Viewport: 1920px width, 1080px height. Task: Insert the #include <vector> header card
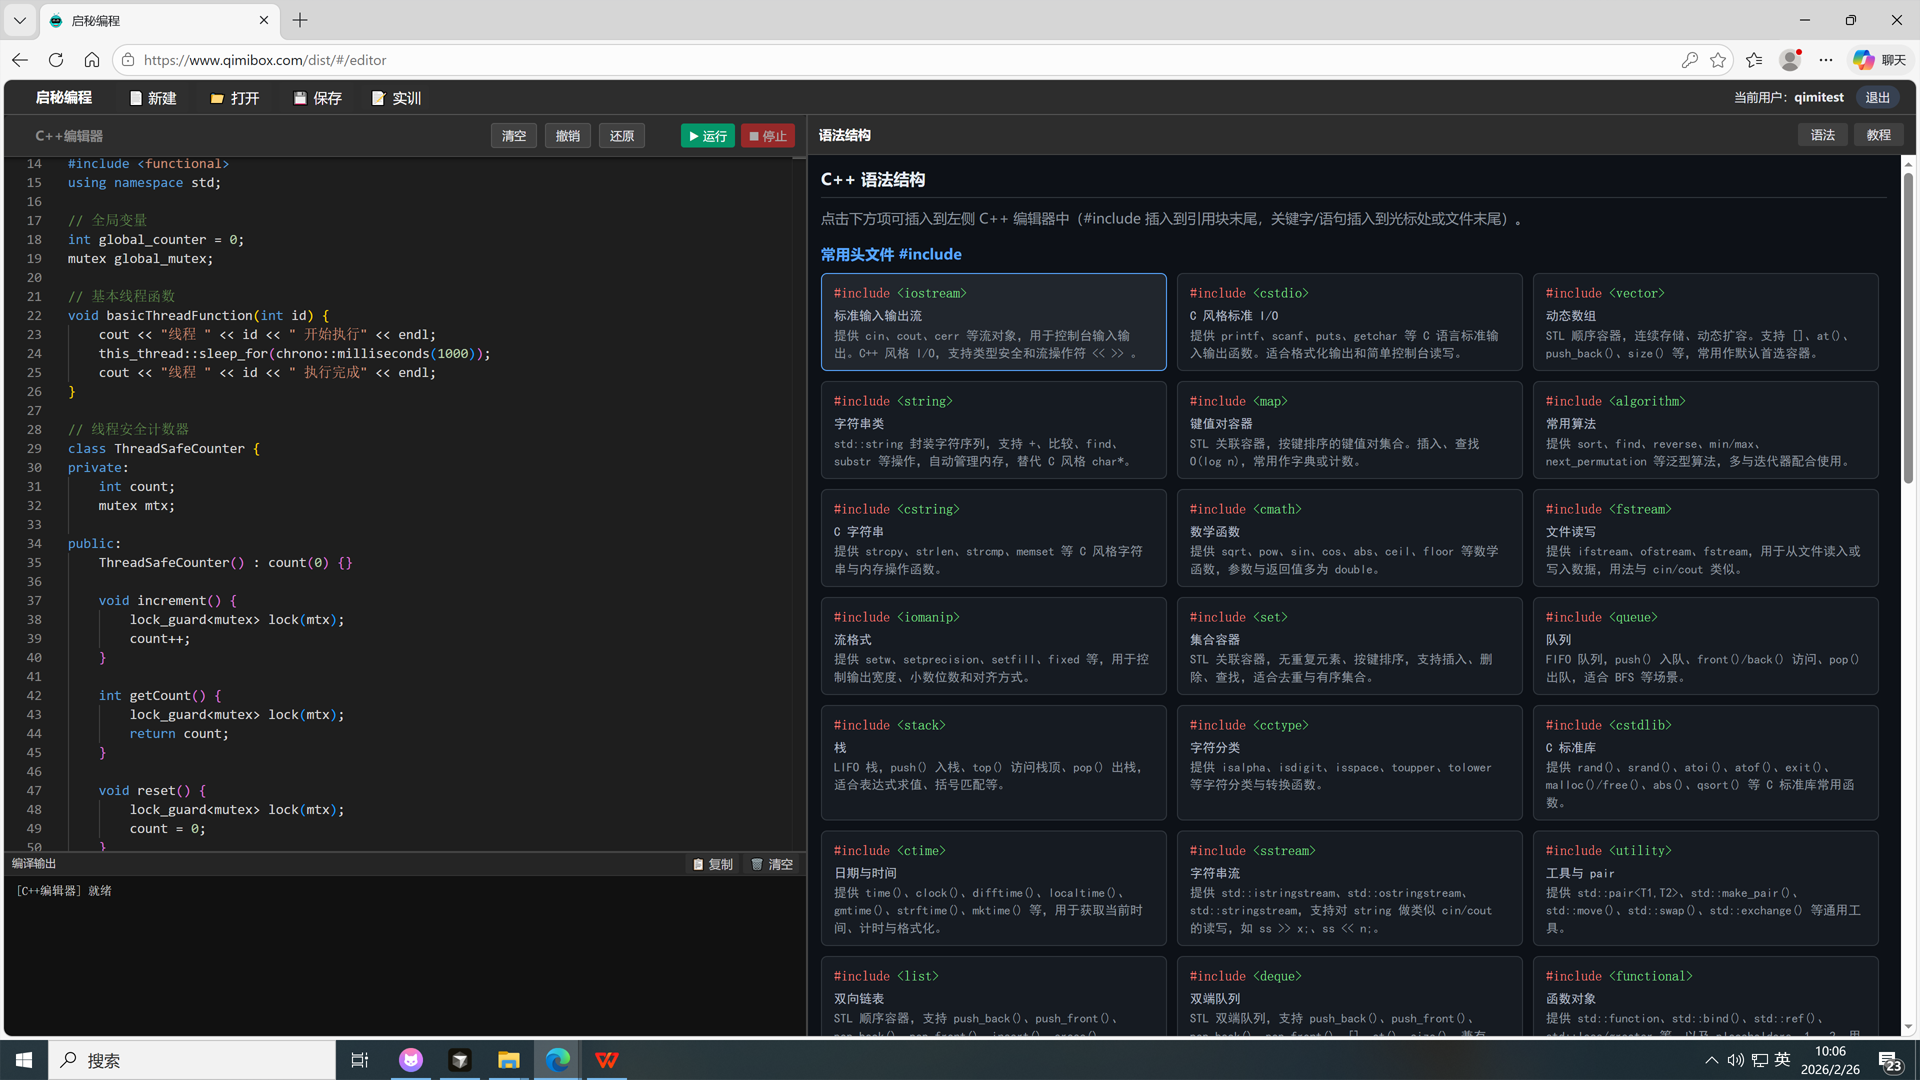point(1705,322)
